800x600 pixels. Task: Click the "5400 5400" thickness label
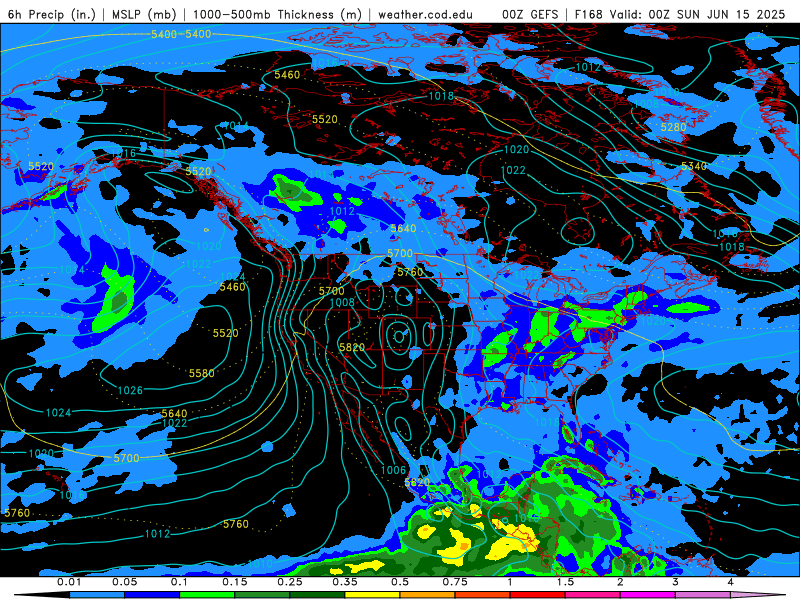pyautogui.click(x=181, y=34)
